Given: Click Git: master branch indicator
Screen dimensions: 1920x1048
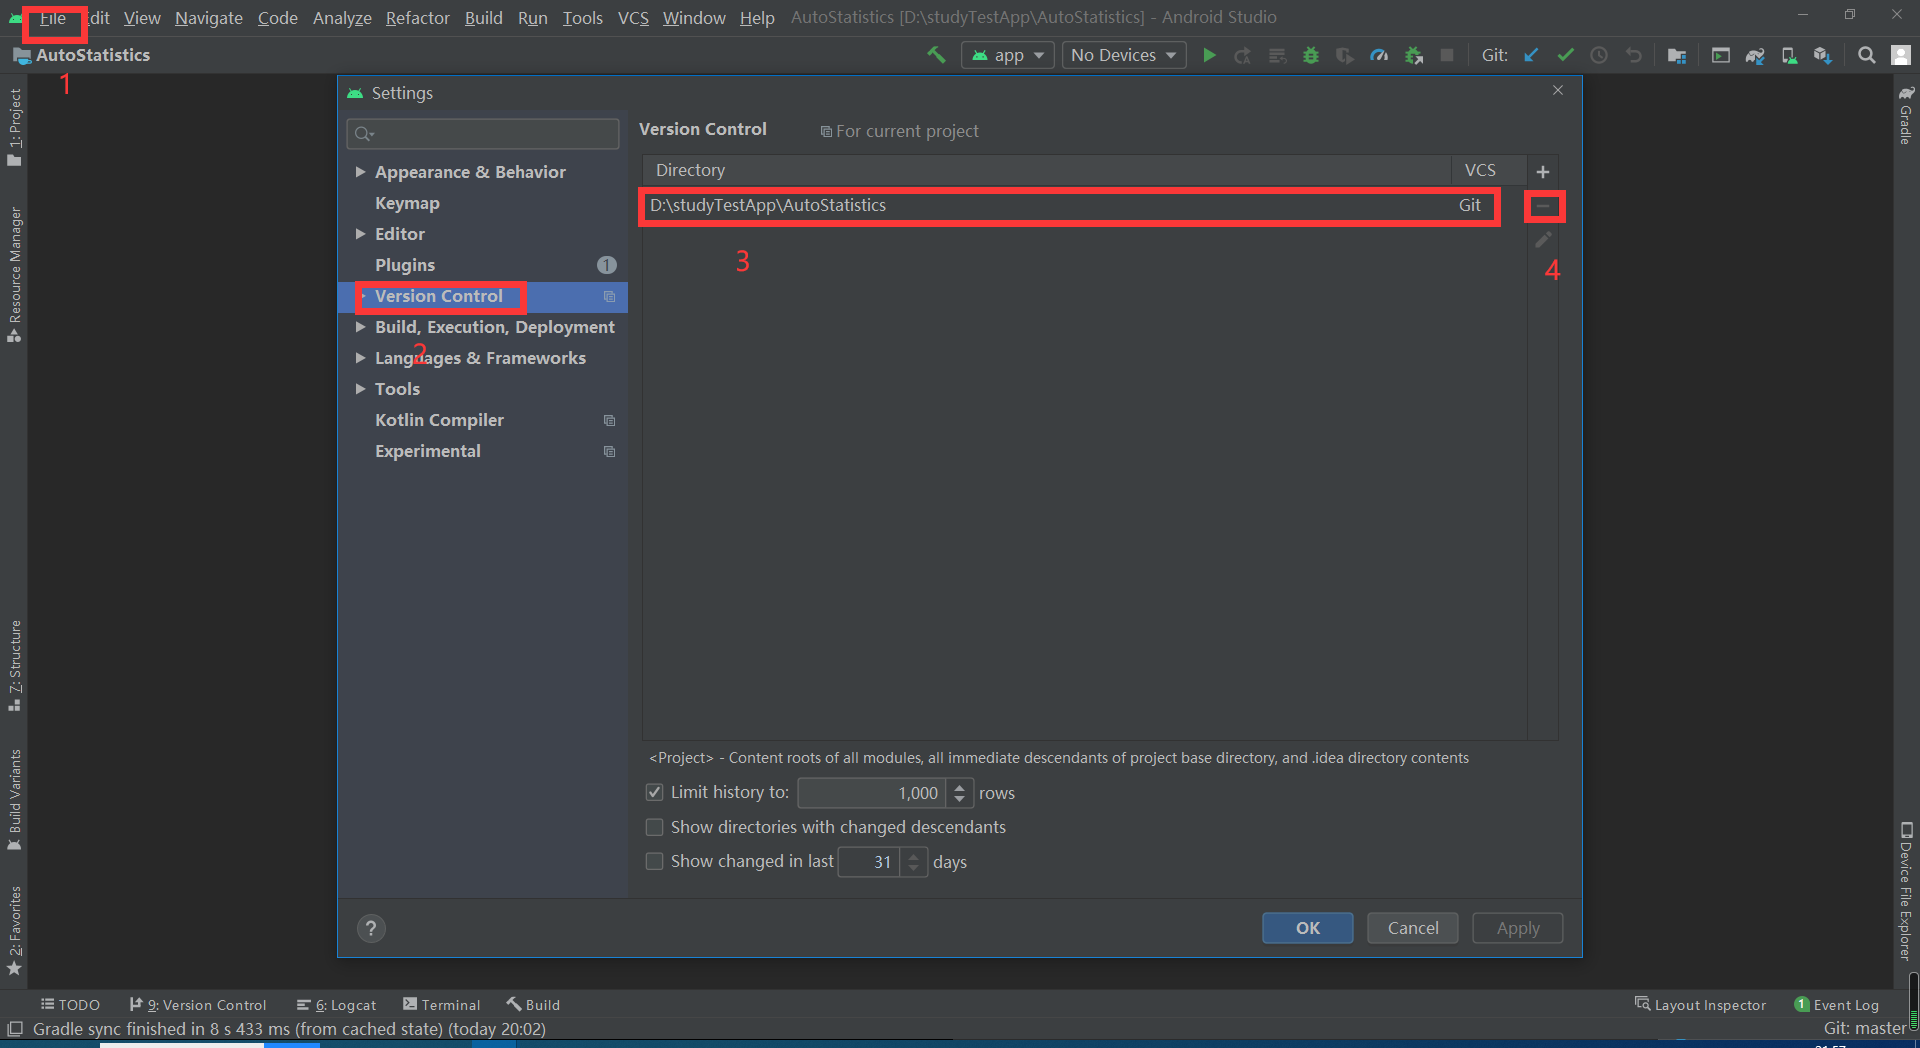Looking at the screenshot, I should click(x=1864, y=1029).
